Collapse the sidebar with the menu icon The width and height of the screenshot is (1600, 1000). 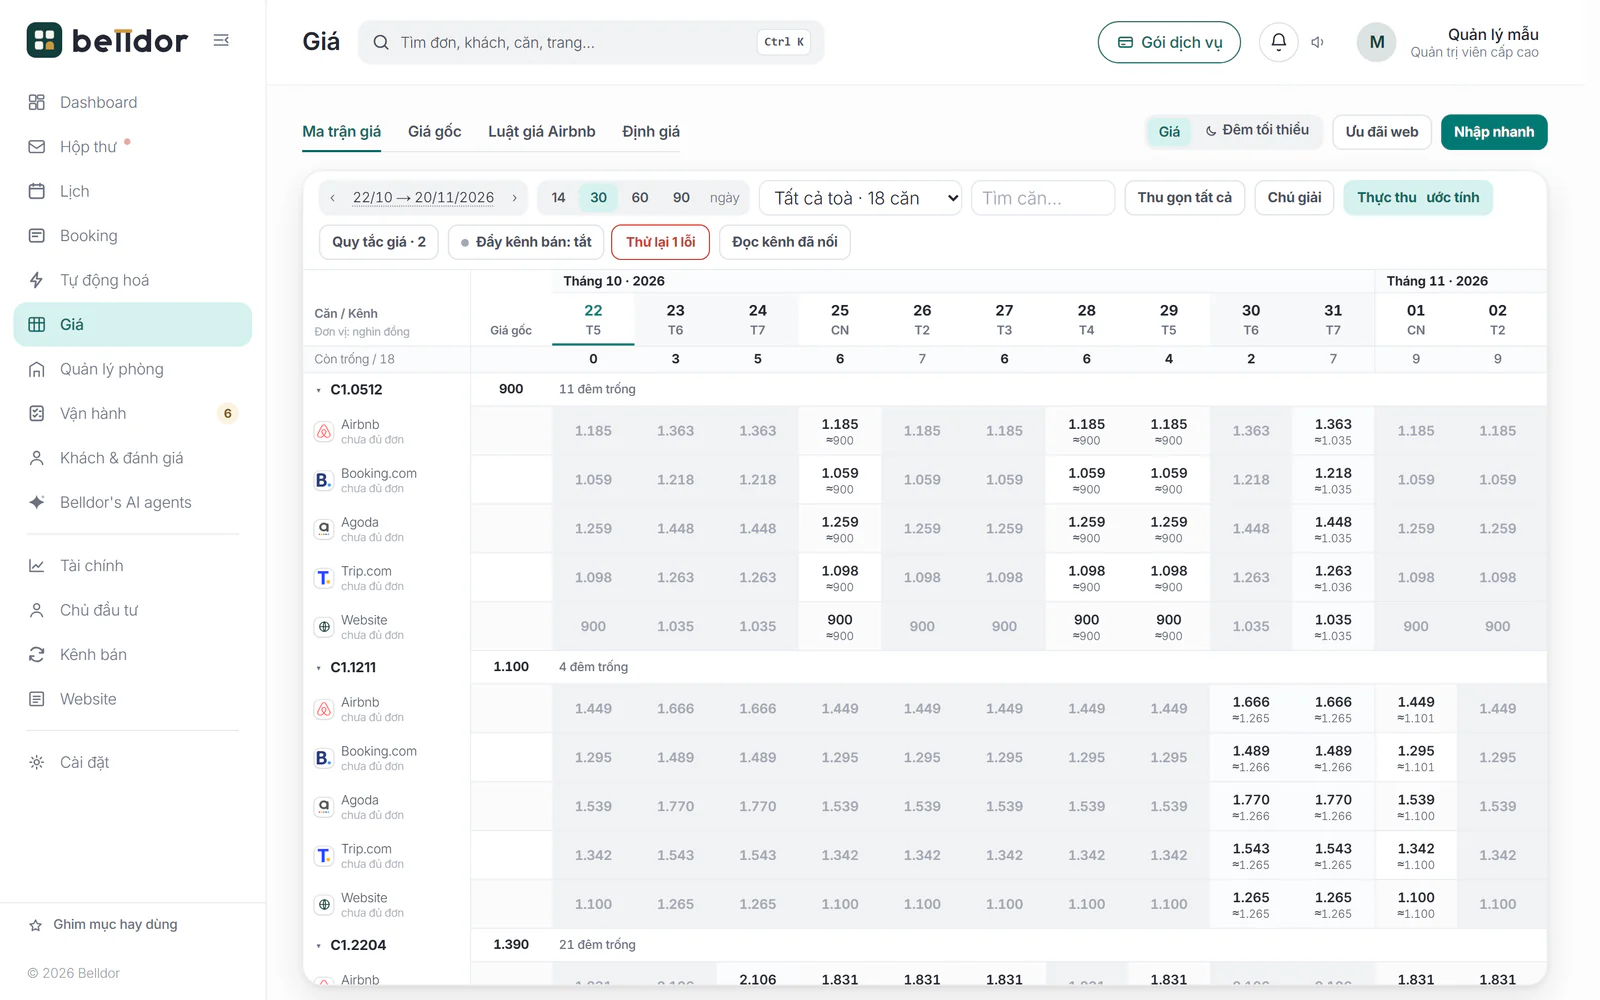click(x=221, y=40)
